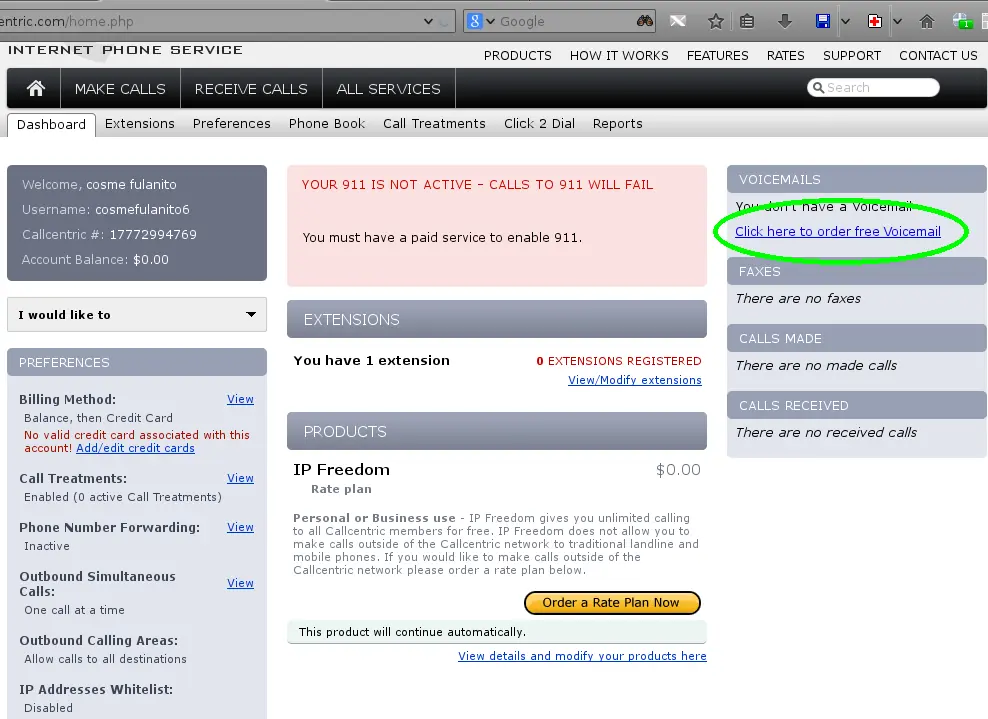Click the username cosmefulanito6
Viewport: 988px width, 719px height.
point(142,209)
